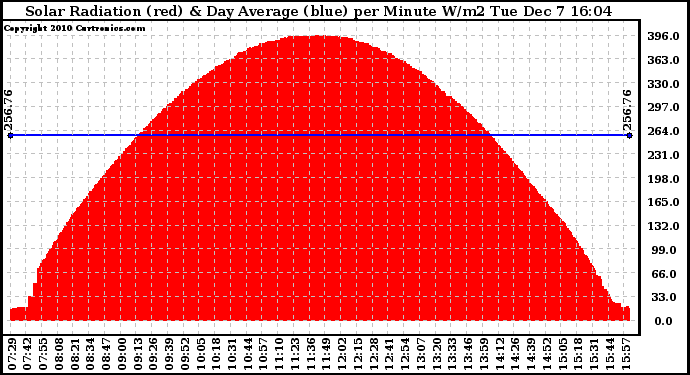Click the left 256.76 average label
Screen dimensions: 690x375
coord(9,110)
